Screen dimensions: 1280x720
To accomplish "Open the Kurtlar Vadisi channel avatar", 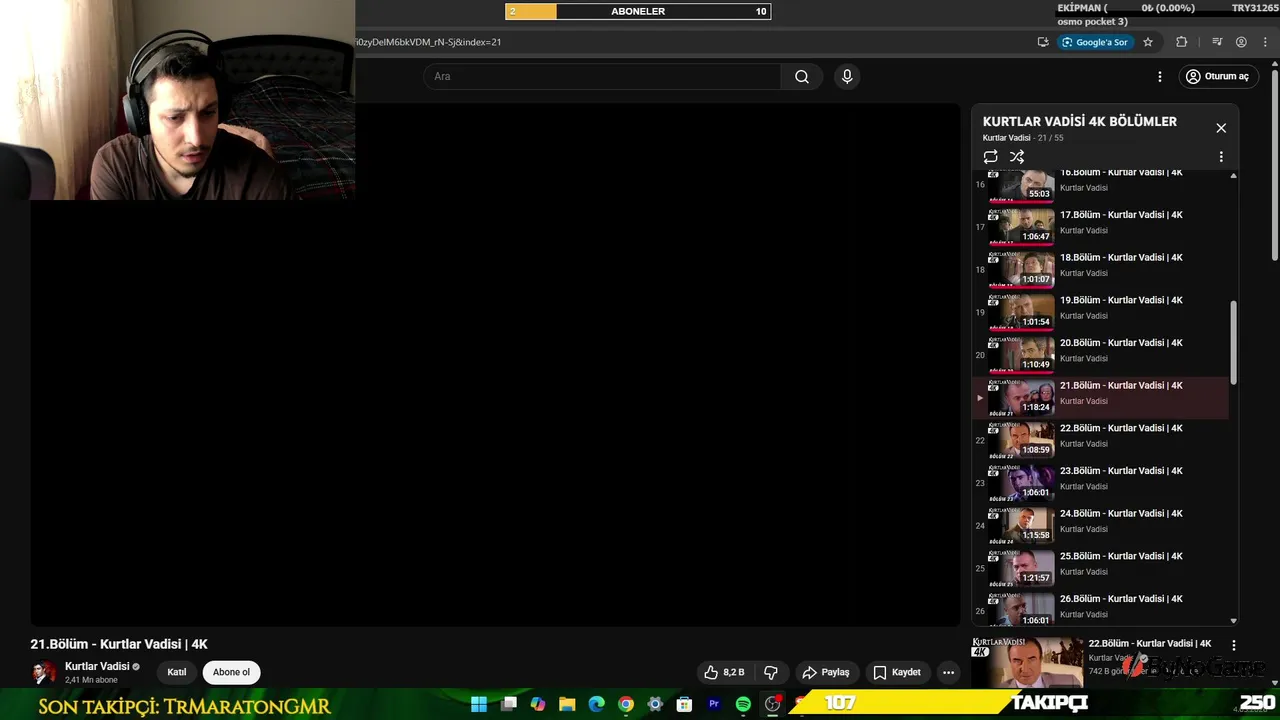I will tap(44, 673).
